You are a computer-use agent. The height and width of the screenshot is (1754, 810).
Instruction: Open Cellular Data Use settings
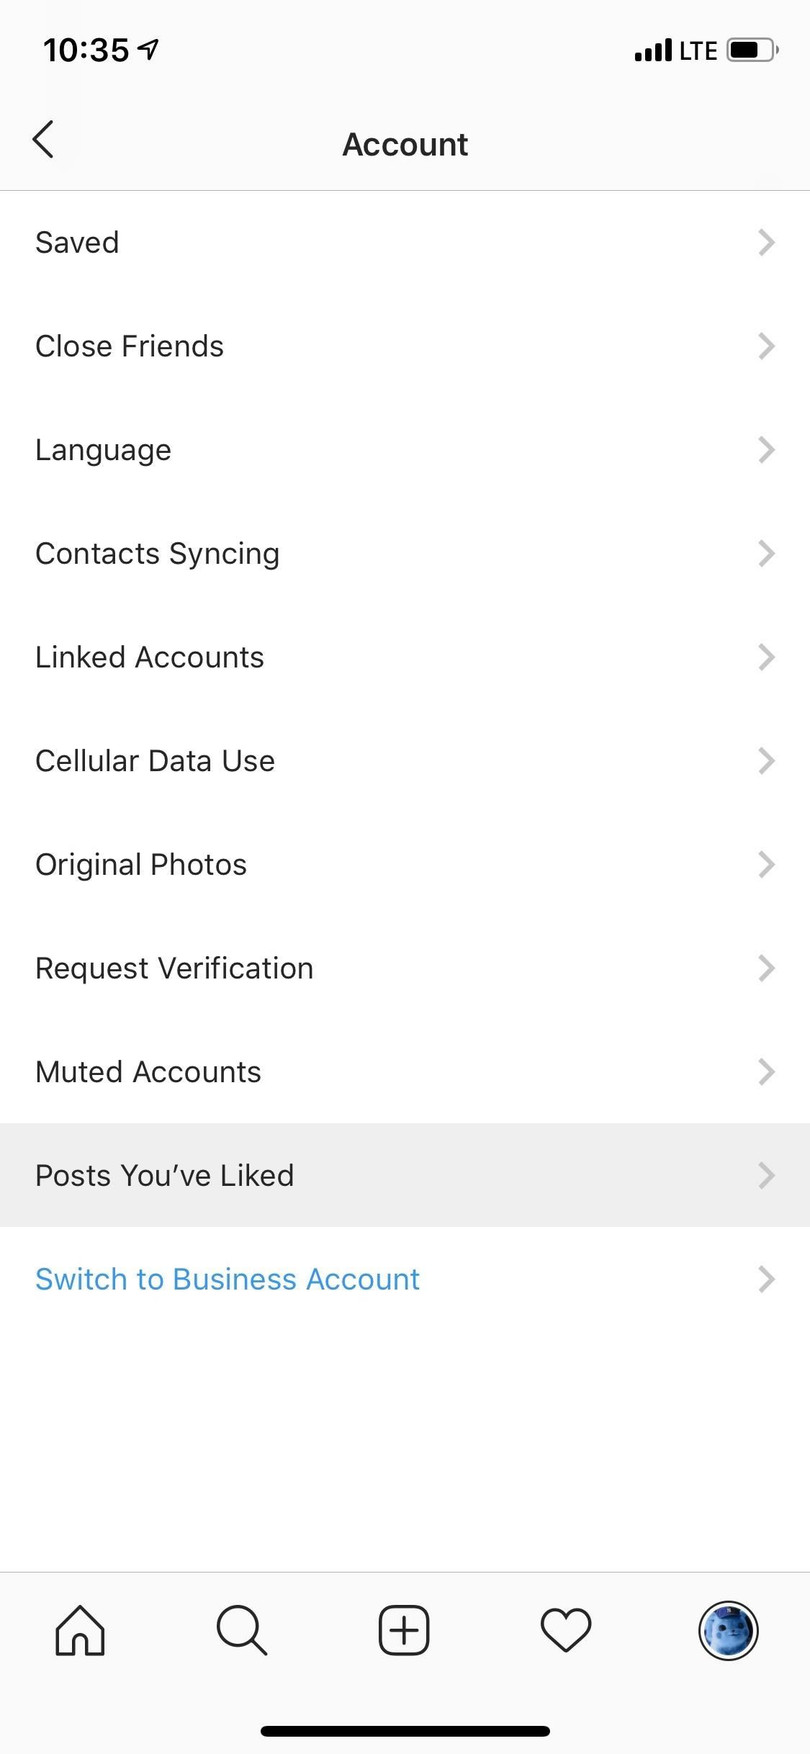(155, 761)
